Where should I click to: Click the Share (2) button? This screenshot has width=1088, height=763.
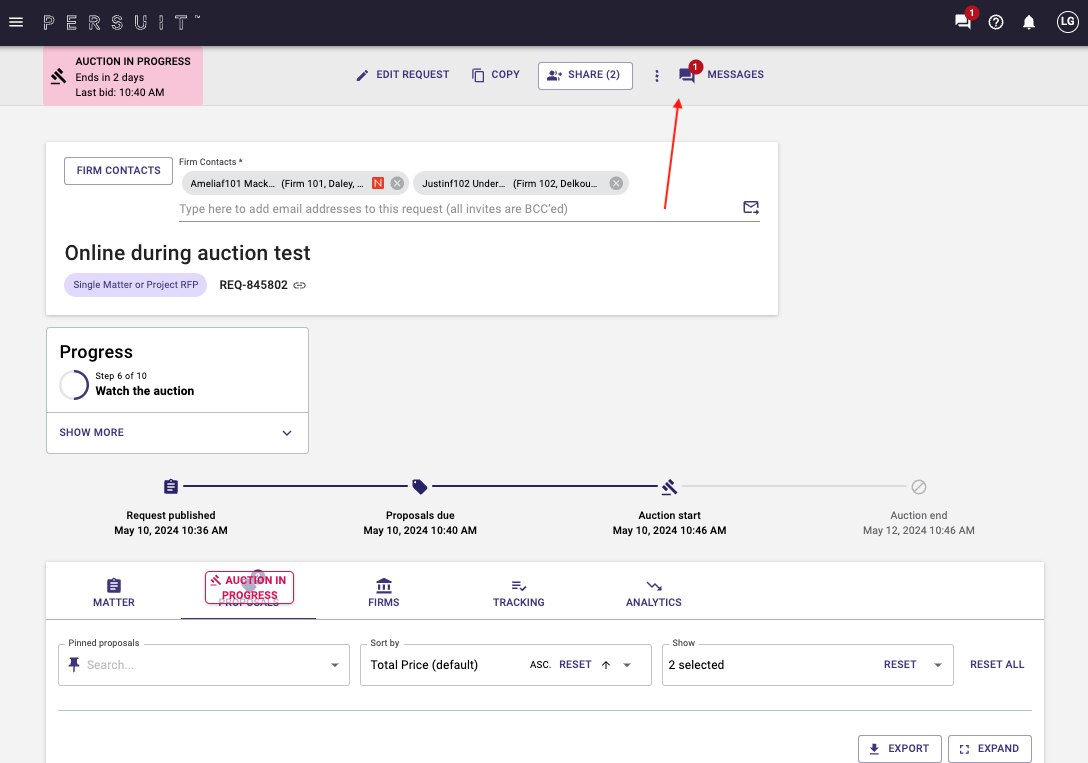(585, 76)
